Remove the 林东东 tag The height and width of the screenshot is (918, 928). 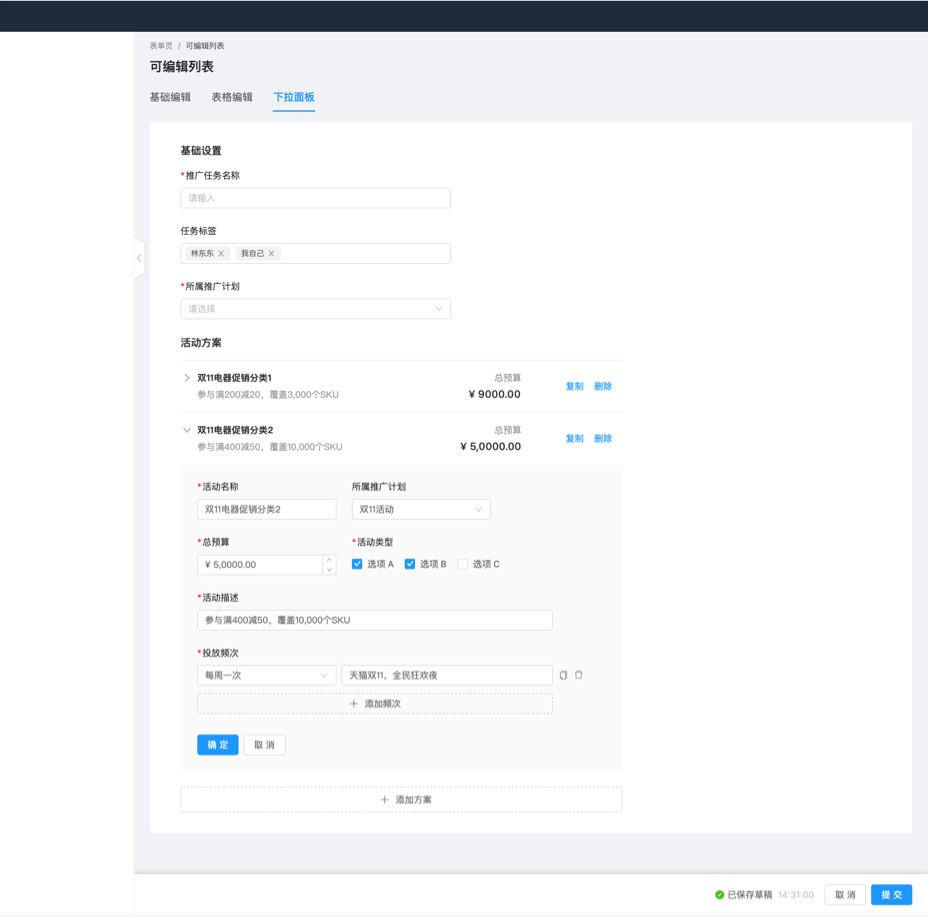point(221,253)
